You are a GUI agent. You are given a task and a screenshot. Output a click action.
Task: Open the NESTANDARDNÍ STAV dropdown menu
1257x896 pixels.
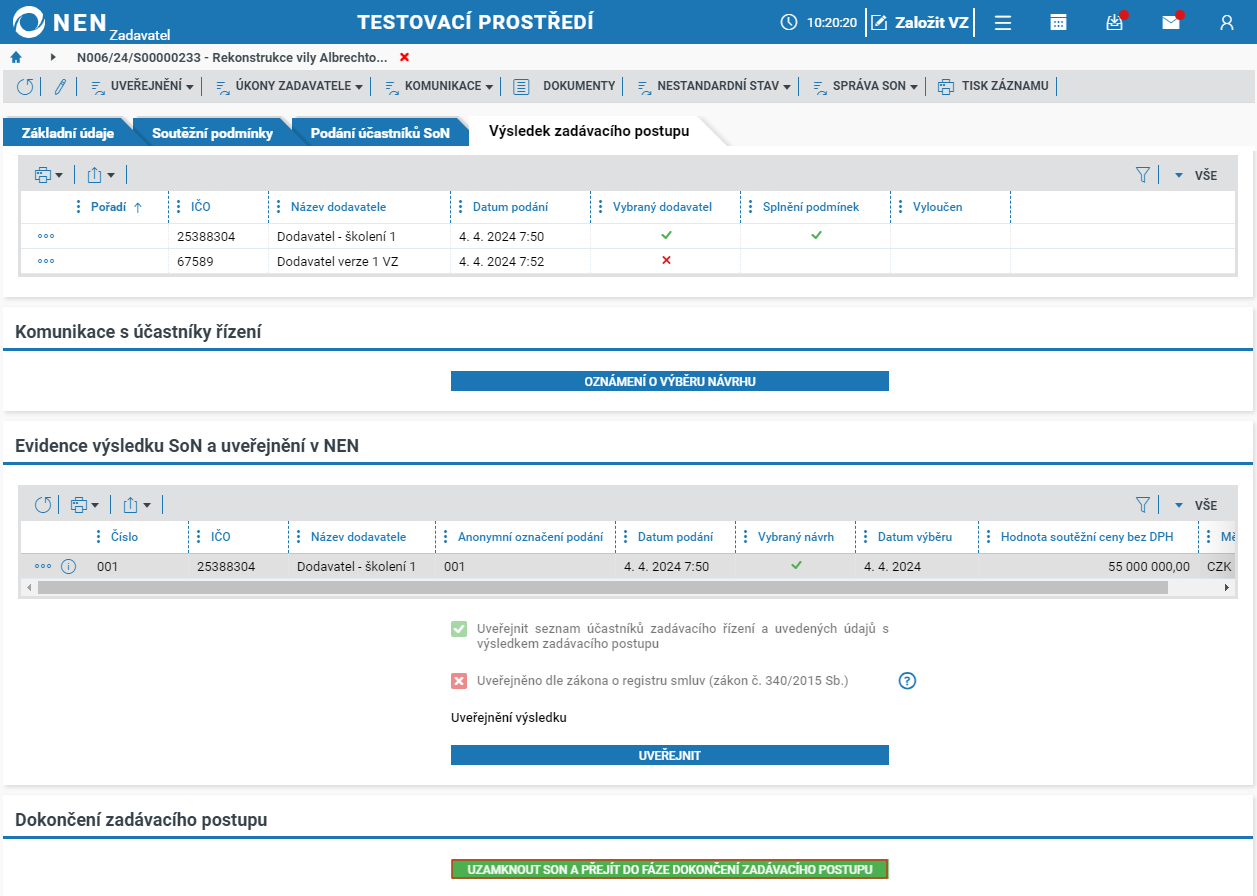pyautogui.click(x=713, y=86)
